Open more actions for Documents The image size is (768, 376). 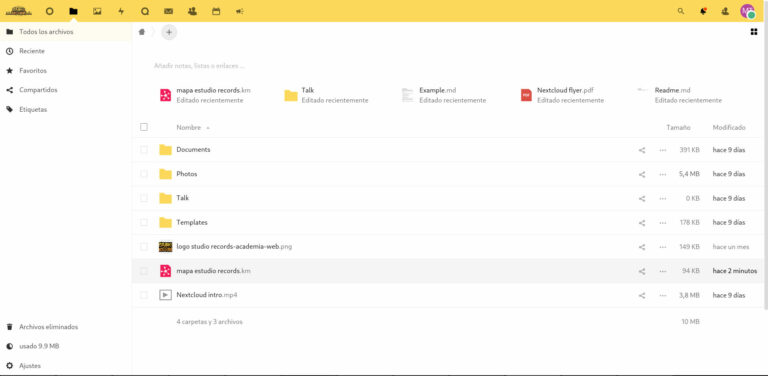coord(663,150)
